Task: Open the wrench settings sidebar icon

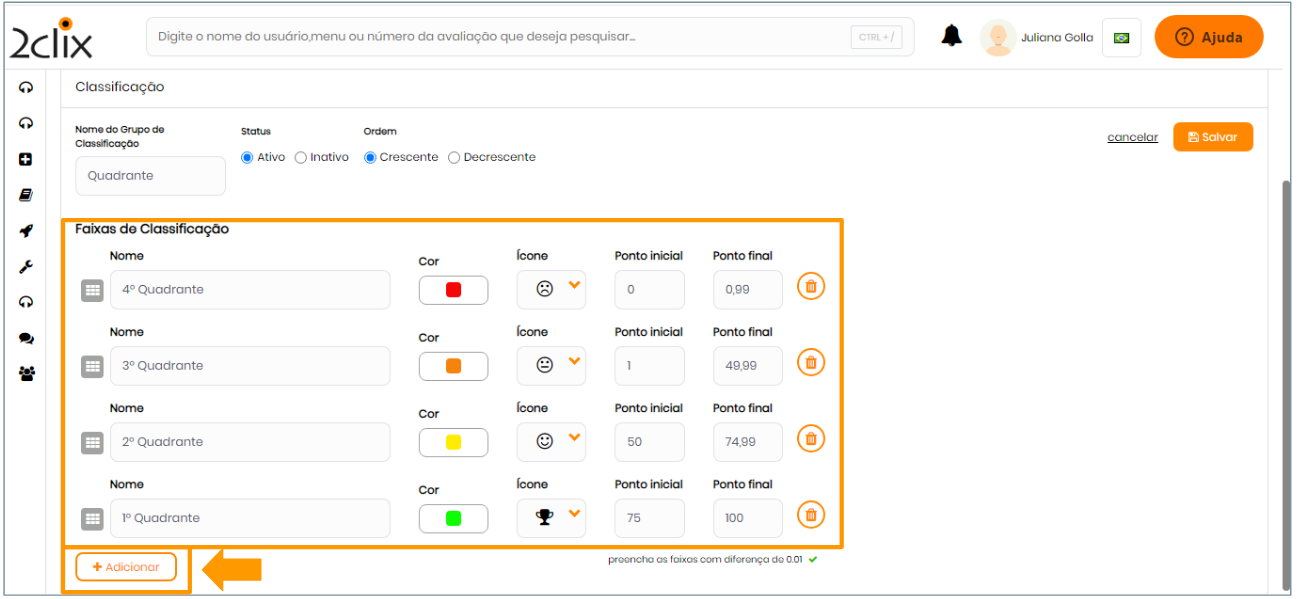Action: point(26,267)
